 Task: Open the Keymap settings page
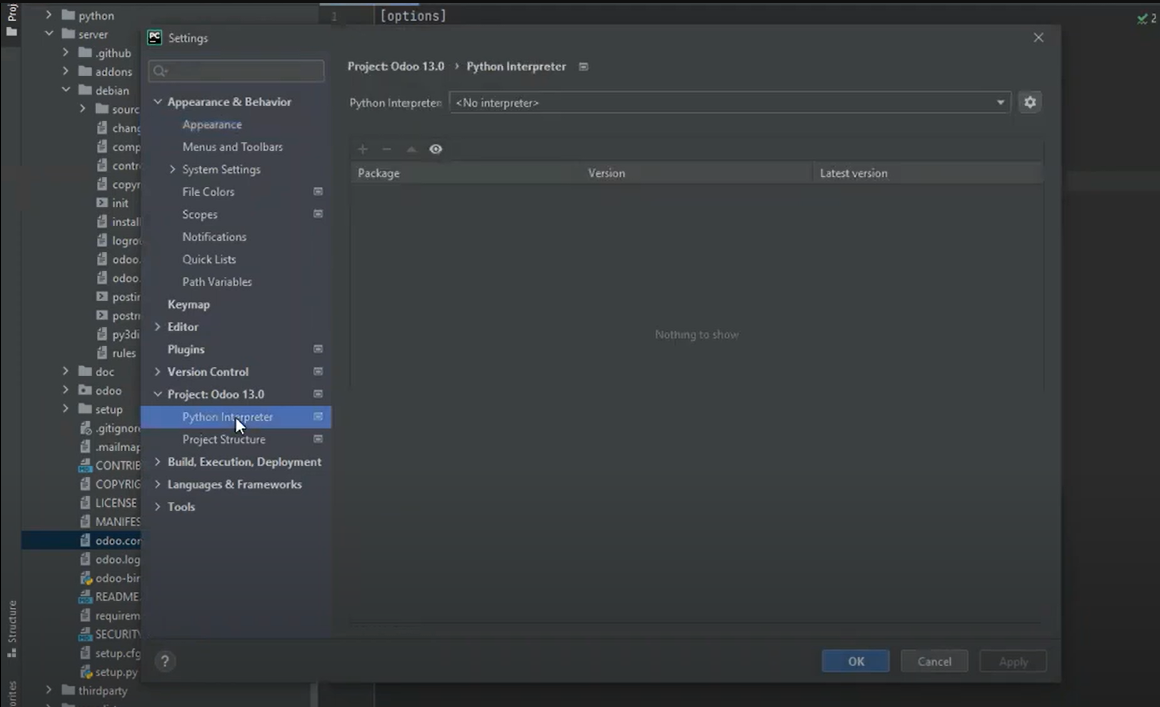188,304
